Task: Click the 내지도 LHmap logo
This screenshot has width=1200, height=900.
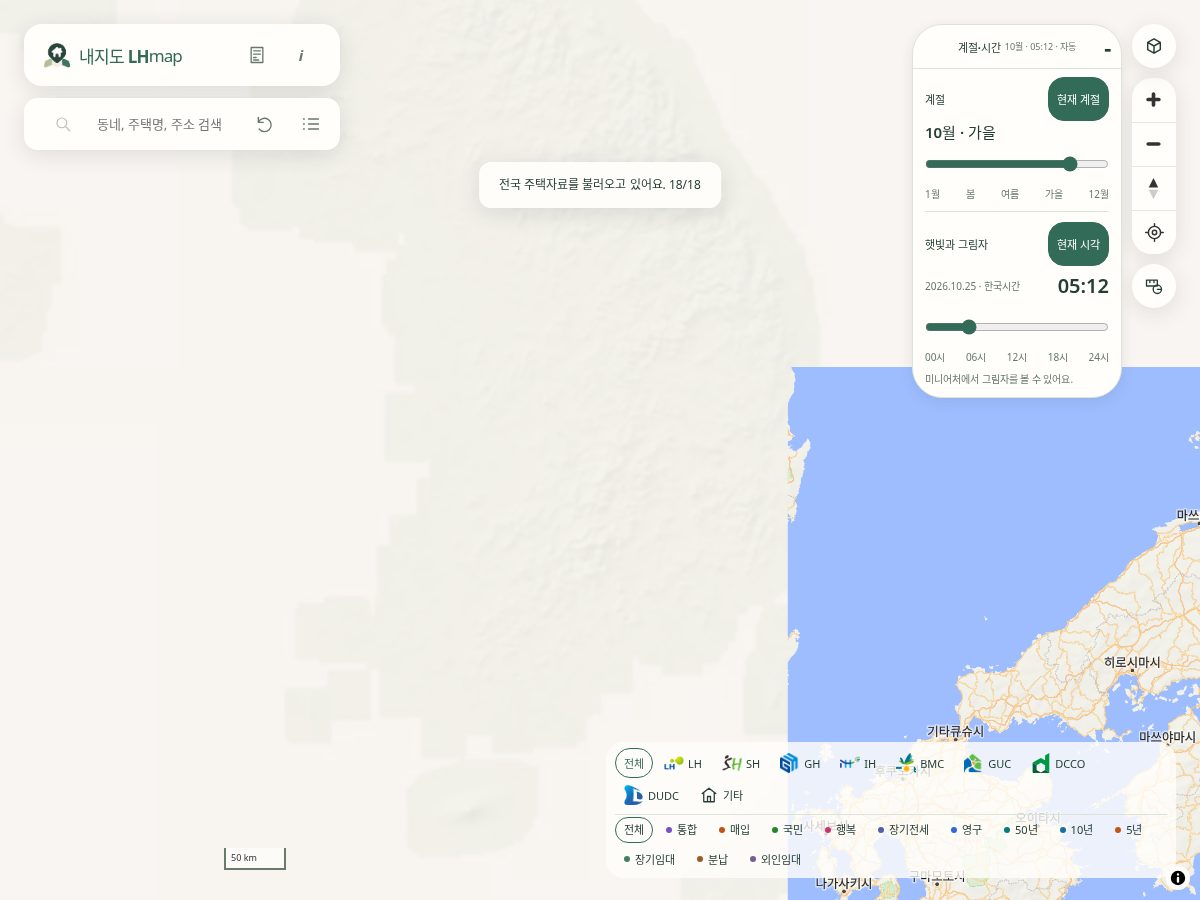Action: tap(113, 56)
